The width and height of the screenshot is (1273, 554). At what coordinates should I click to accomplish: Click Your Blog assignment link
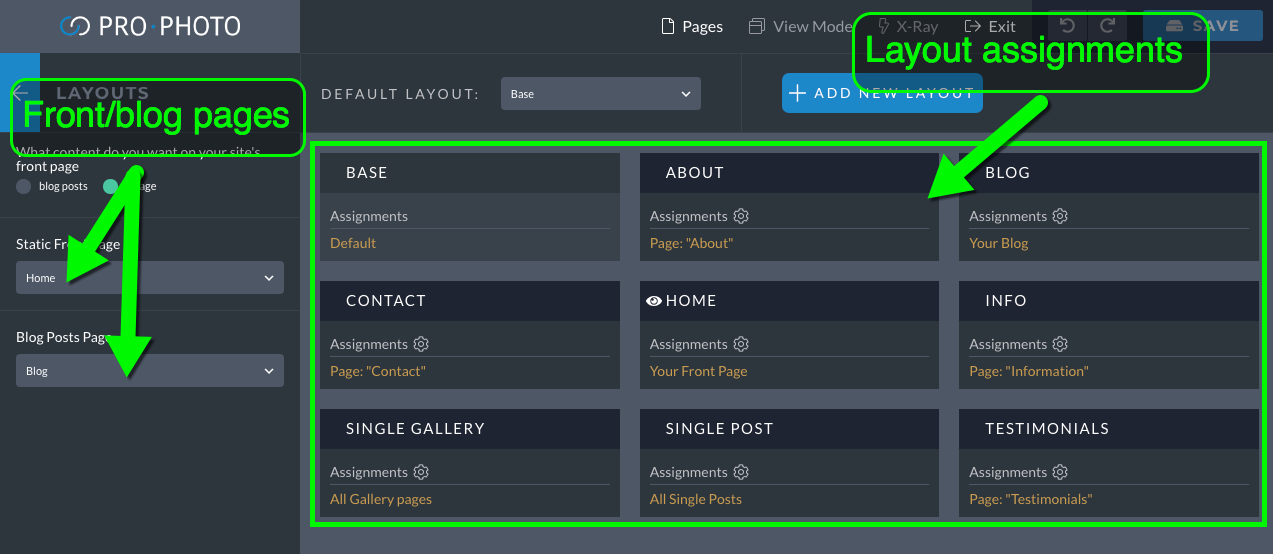point(998,243)
